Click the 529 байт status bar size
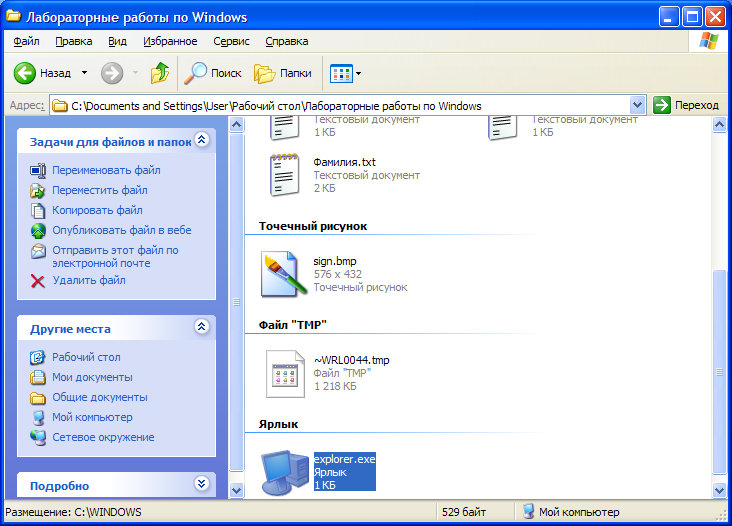Image resolution: width=732 pixels, height=526 pixels. click(x=464, y=512)
